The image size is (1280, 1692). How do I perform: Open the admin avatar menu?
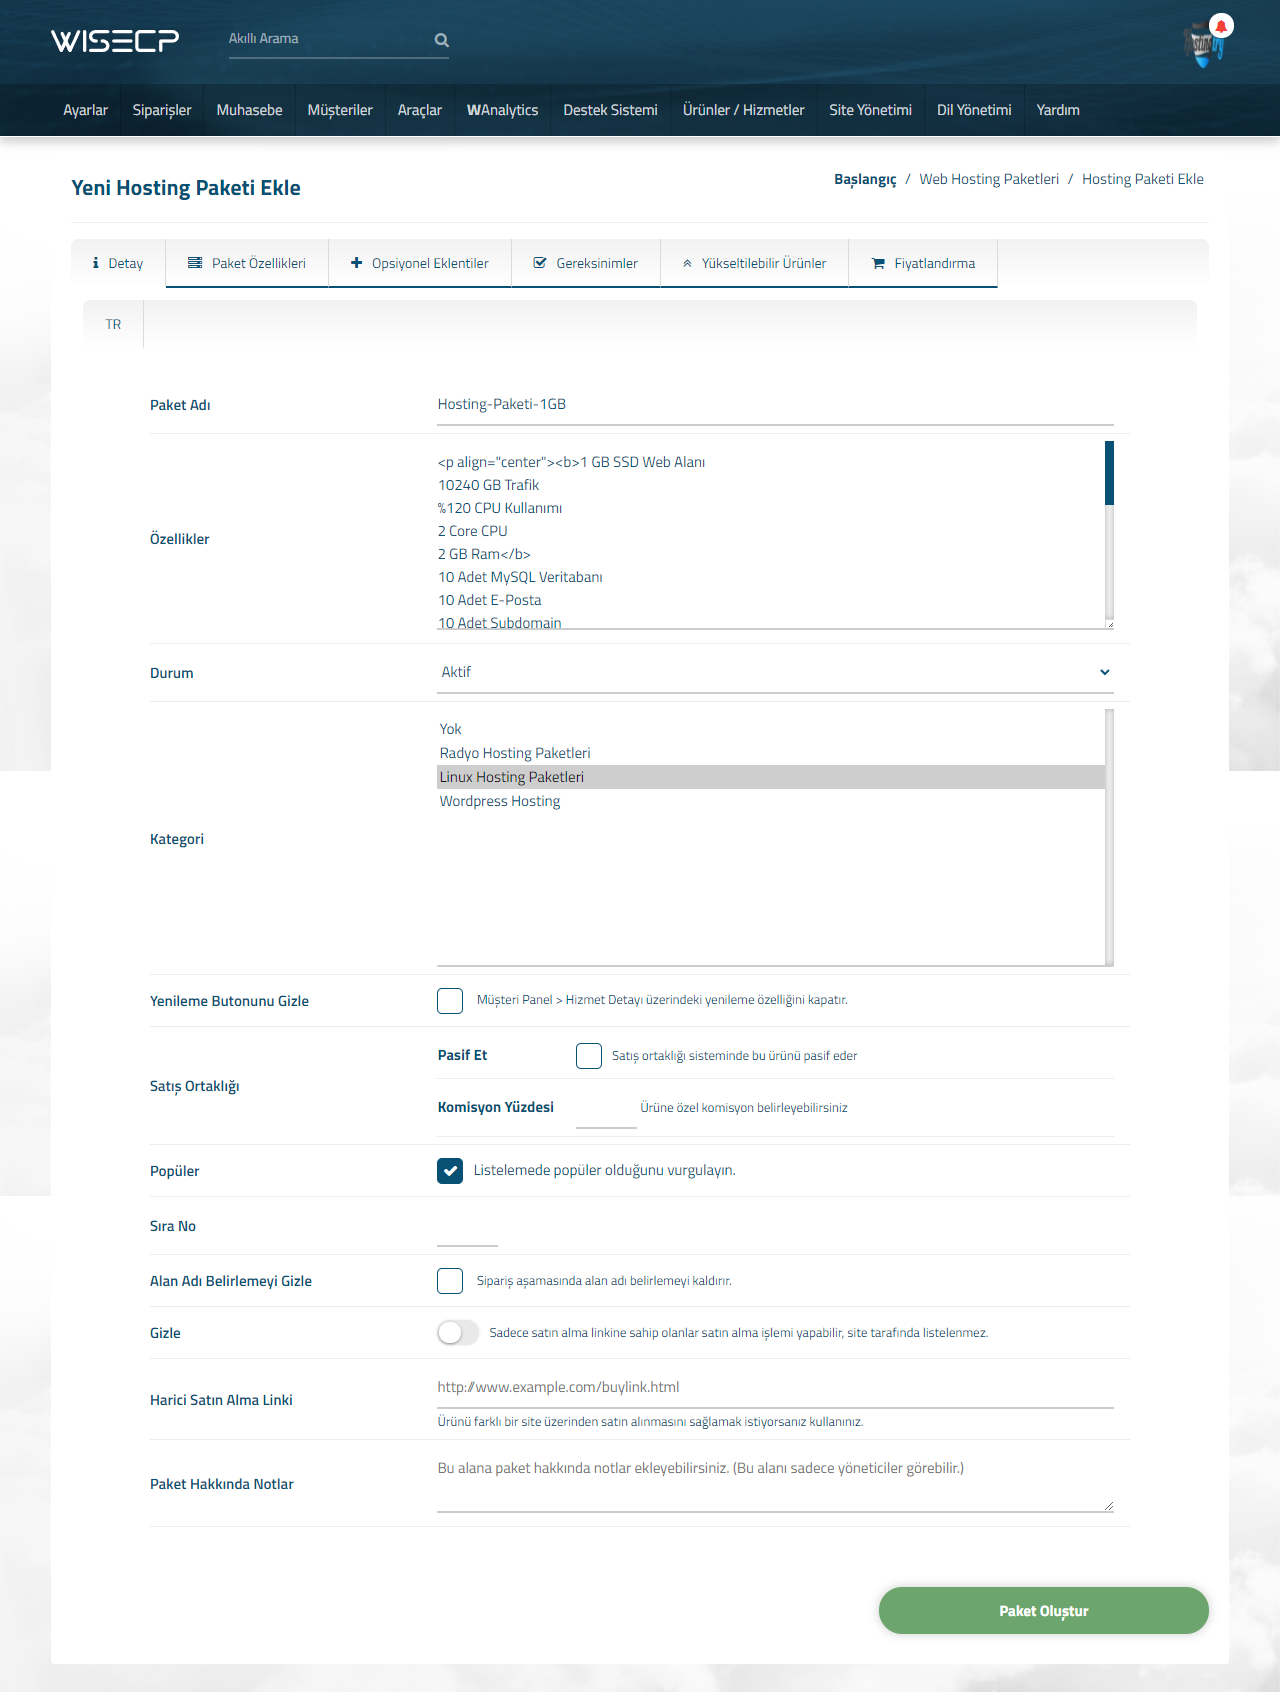(1203, 45)
